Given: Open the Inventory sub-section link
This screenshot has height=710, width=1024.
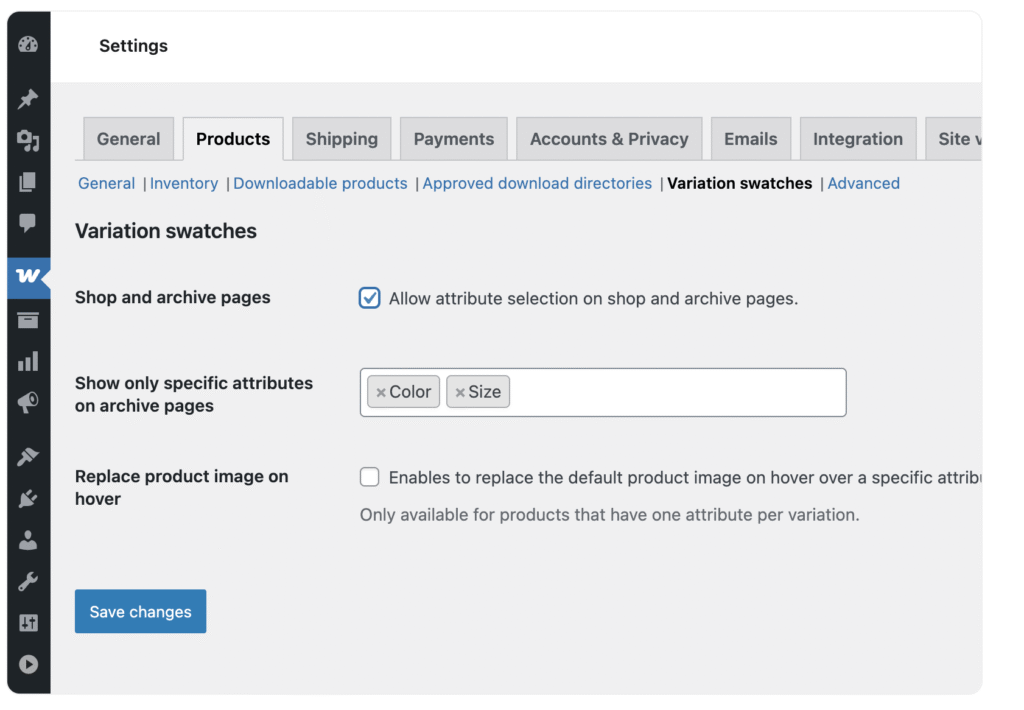Looking at the screenshot, I should [x=184, y=183].
